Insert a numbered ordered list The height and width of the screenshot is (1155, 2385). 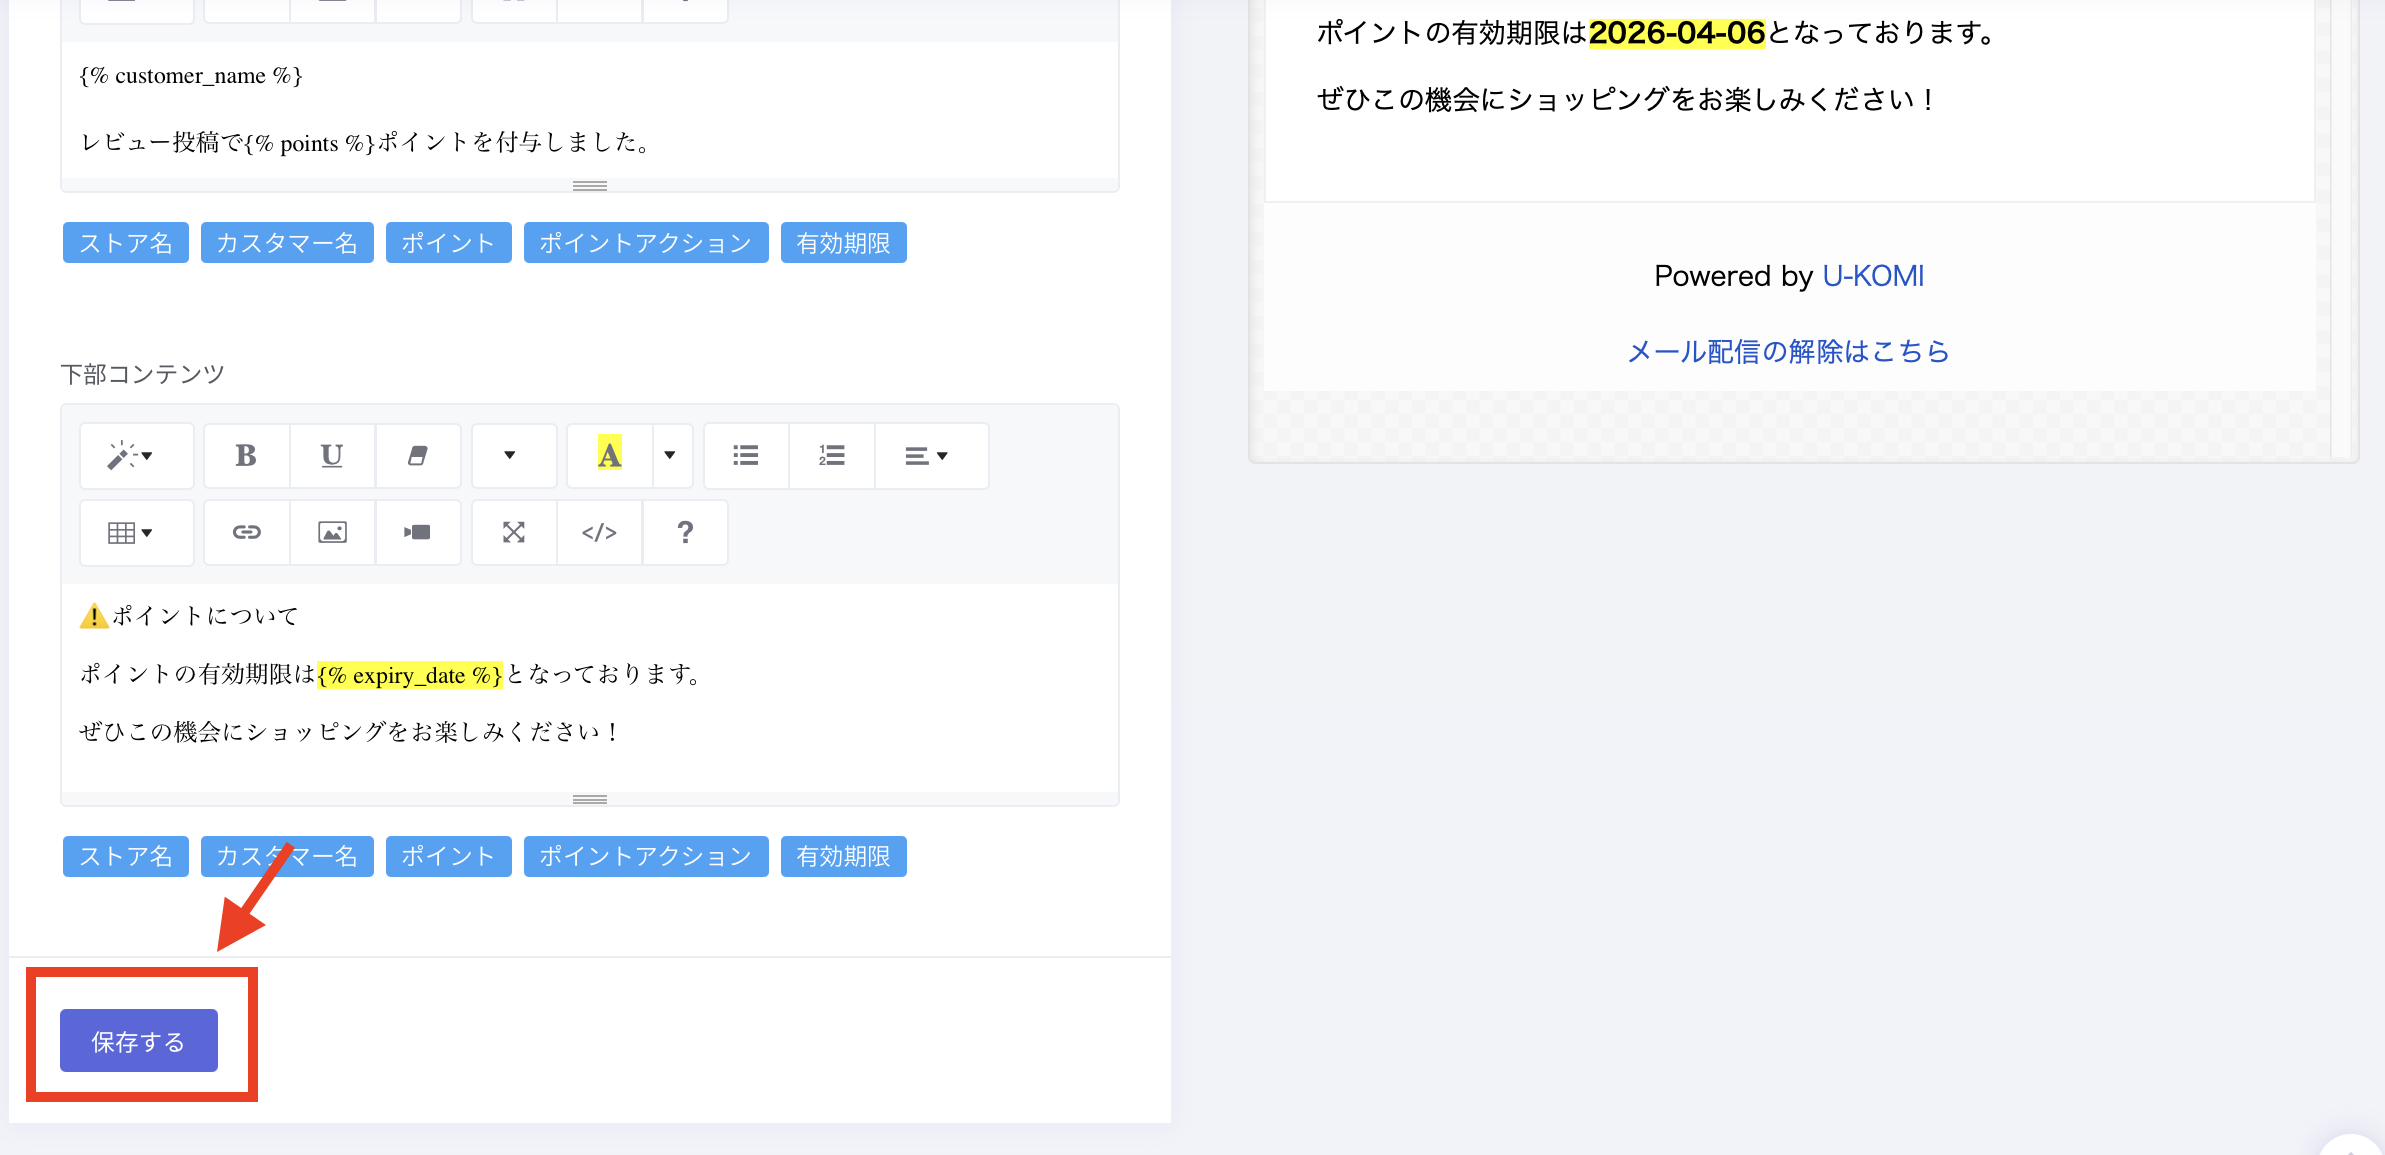click(832, 456)
